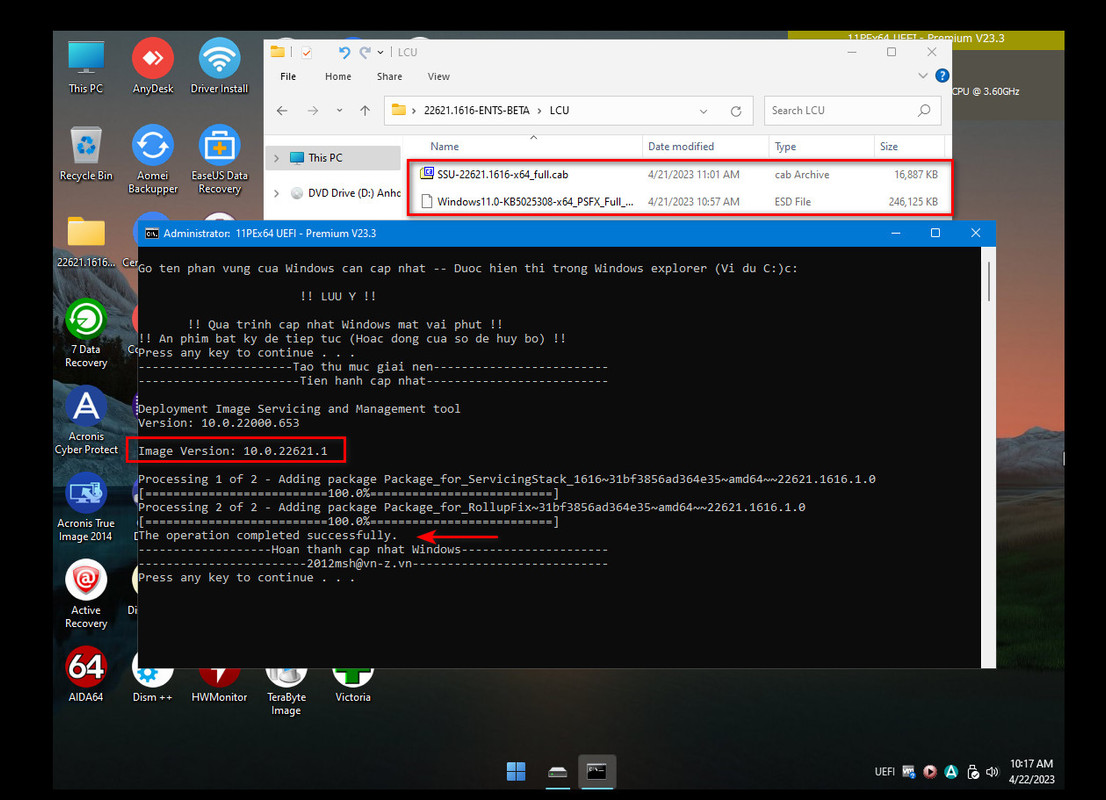Sort files by Size column header

tap(909, 146)
